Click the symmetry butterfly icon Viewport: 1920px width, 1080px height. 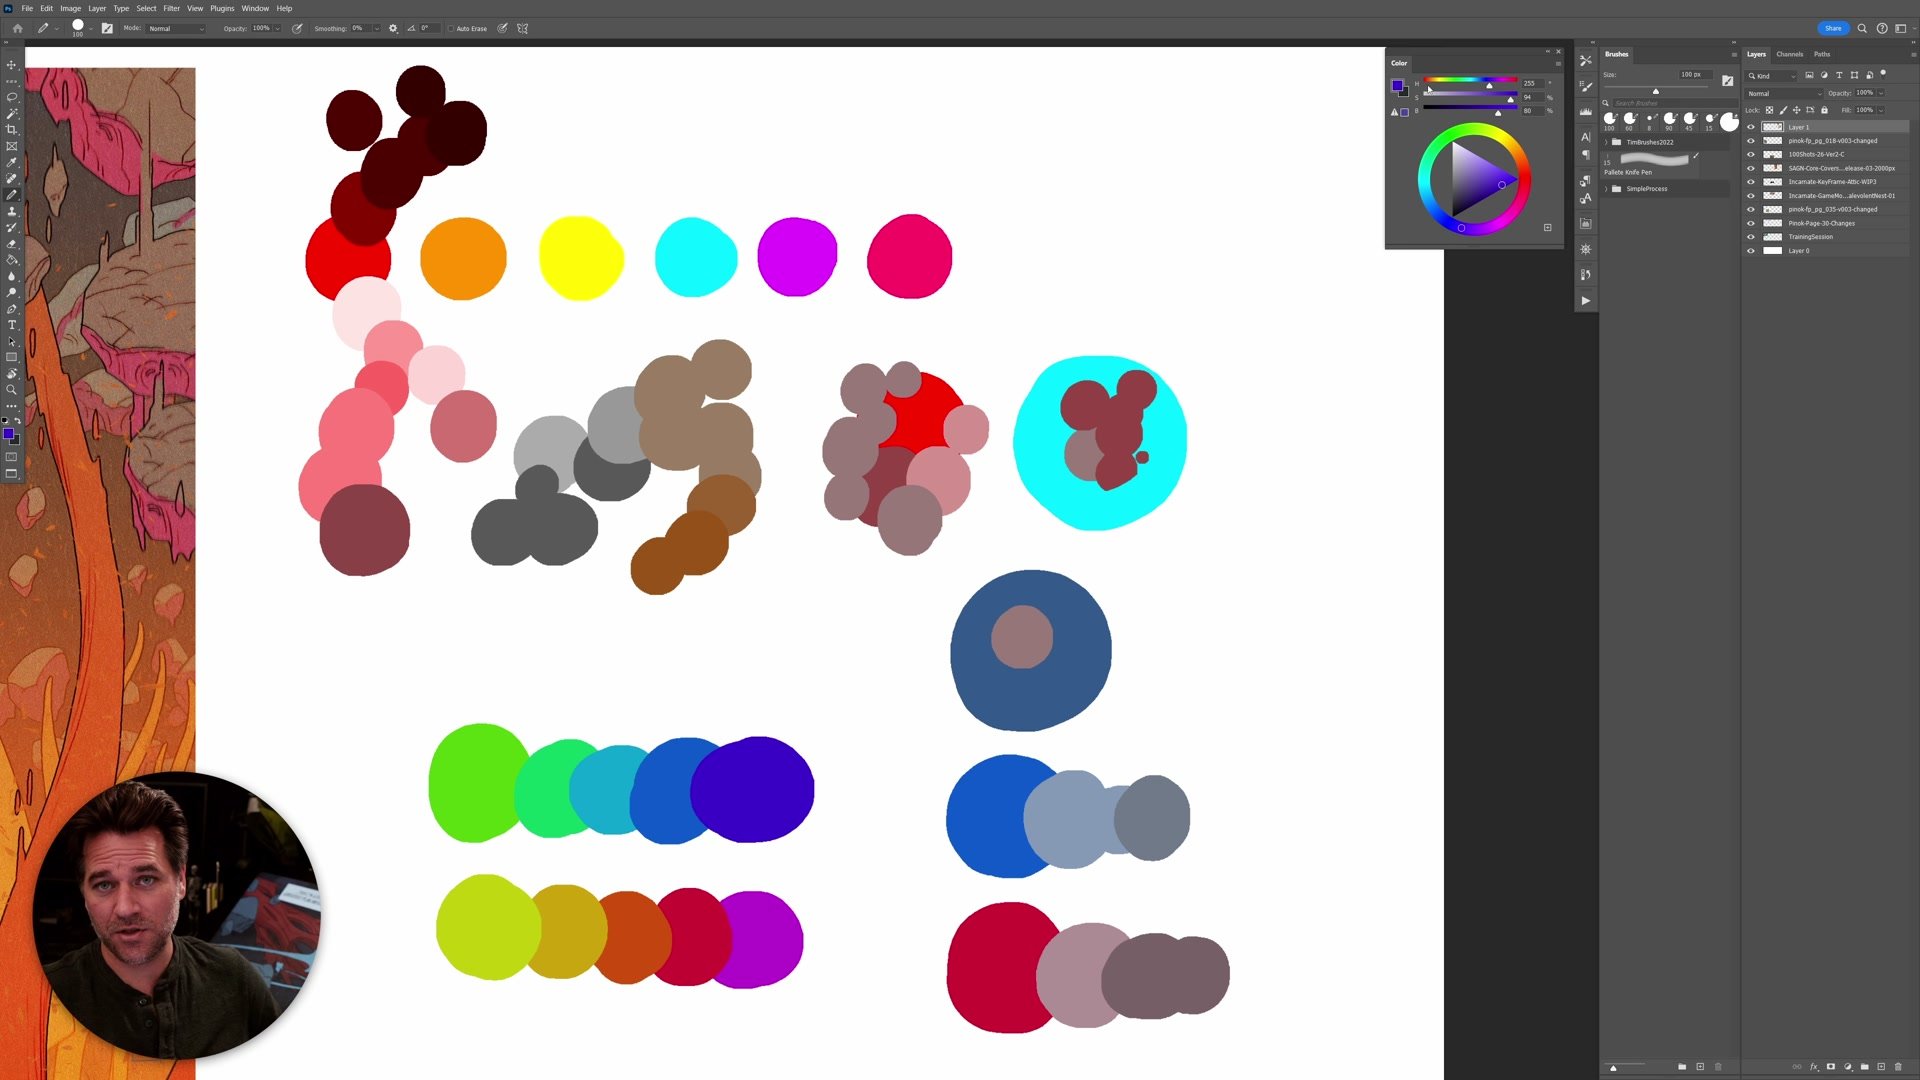coord(522,28)
